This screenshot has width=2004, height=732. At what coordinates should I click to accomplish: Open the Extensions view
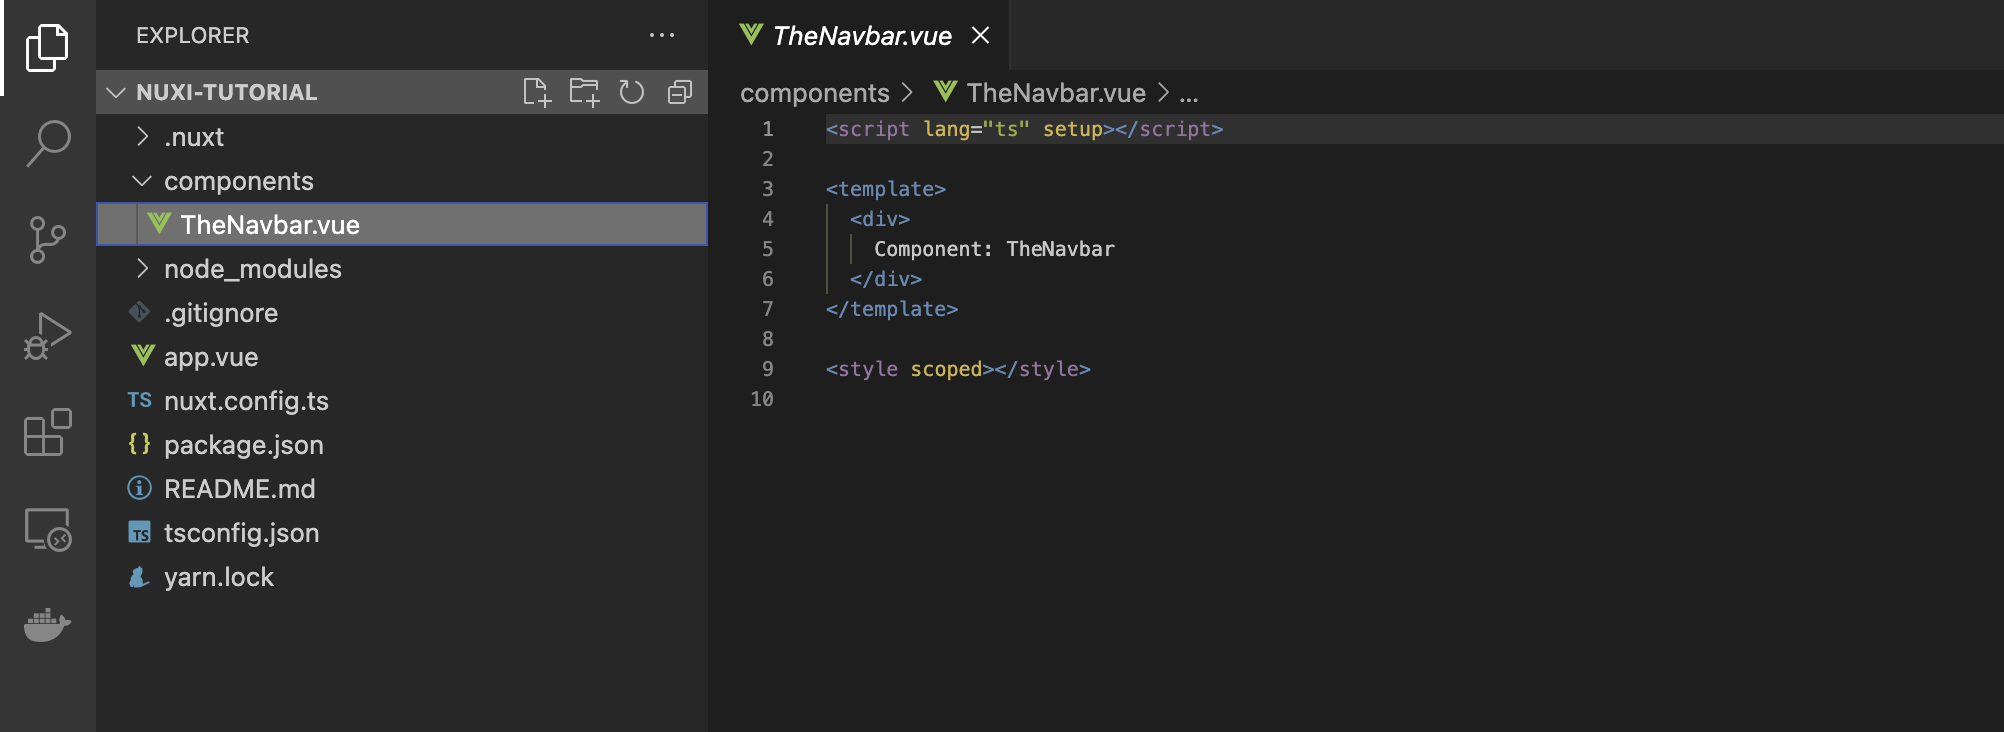point(47,432)
